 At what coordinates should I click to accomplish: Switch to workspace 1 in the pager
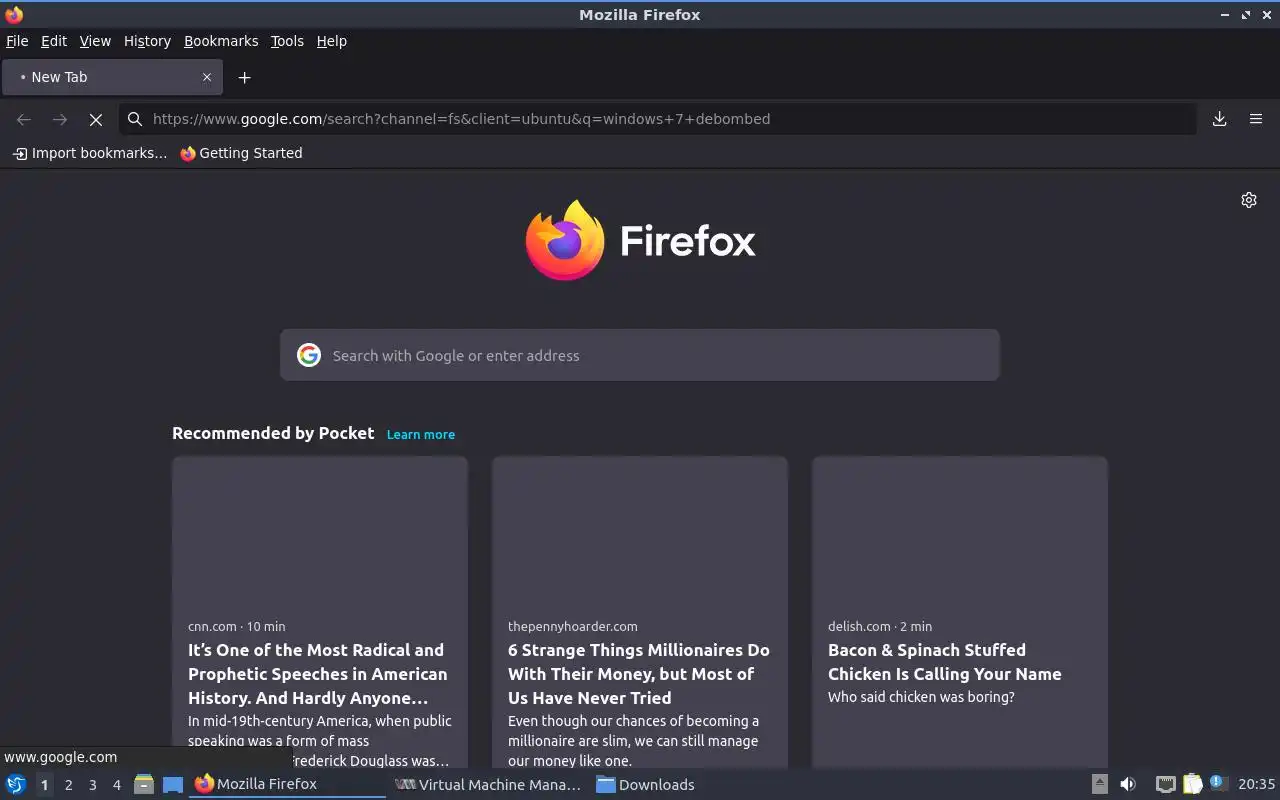[44, 785]
